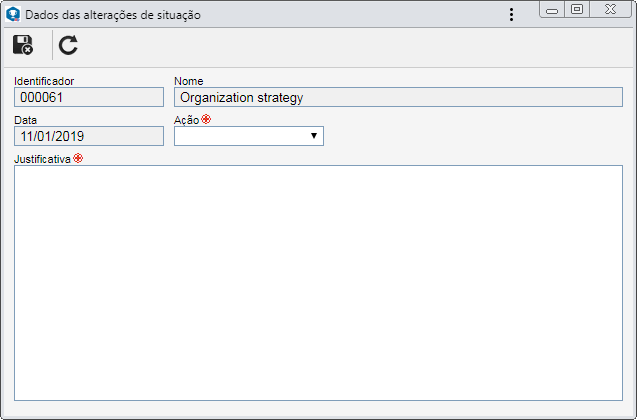Click the red required marker beside Justificativa

coord(78,158)
